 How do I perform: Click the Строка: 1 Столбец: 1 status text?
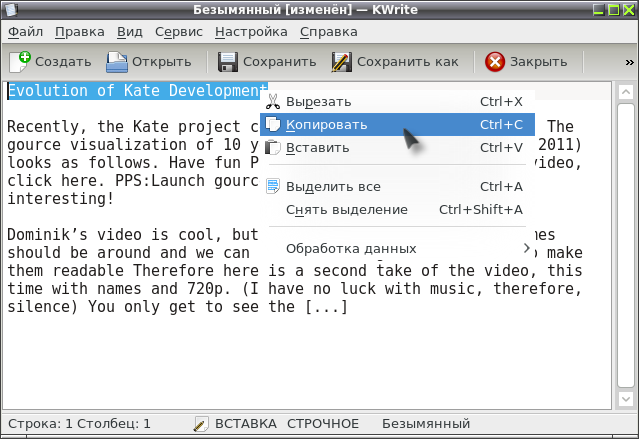coord(79,424)
